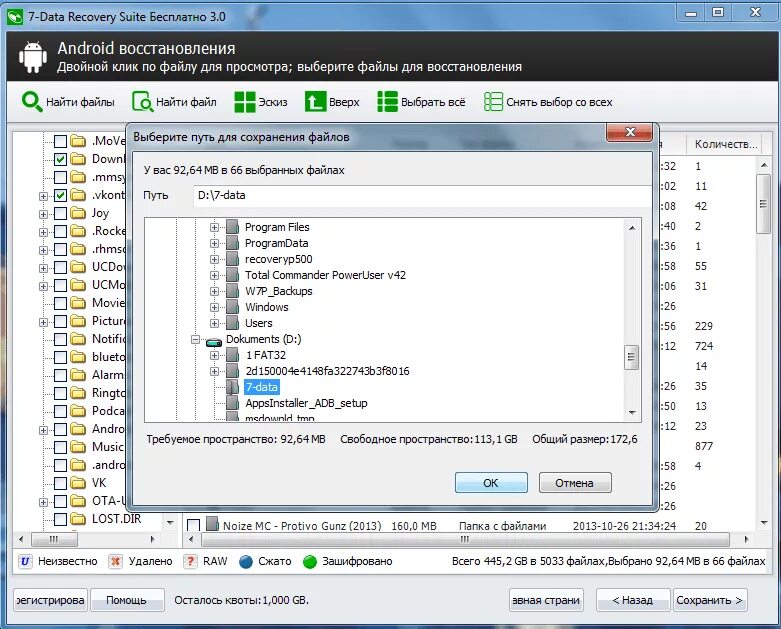Click the Music folder icon
Viewport: 781px width, 629px height.
coord(78,447)
